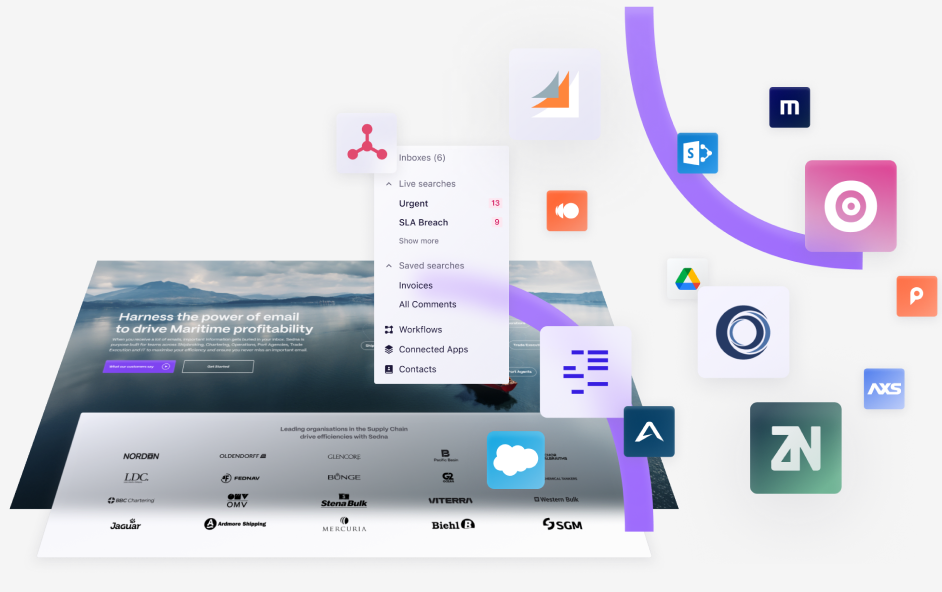Click the Mercuria logo

click(x=344, y=525)
